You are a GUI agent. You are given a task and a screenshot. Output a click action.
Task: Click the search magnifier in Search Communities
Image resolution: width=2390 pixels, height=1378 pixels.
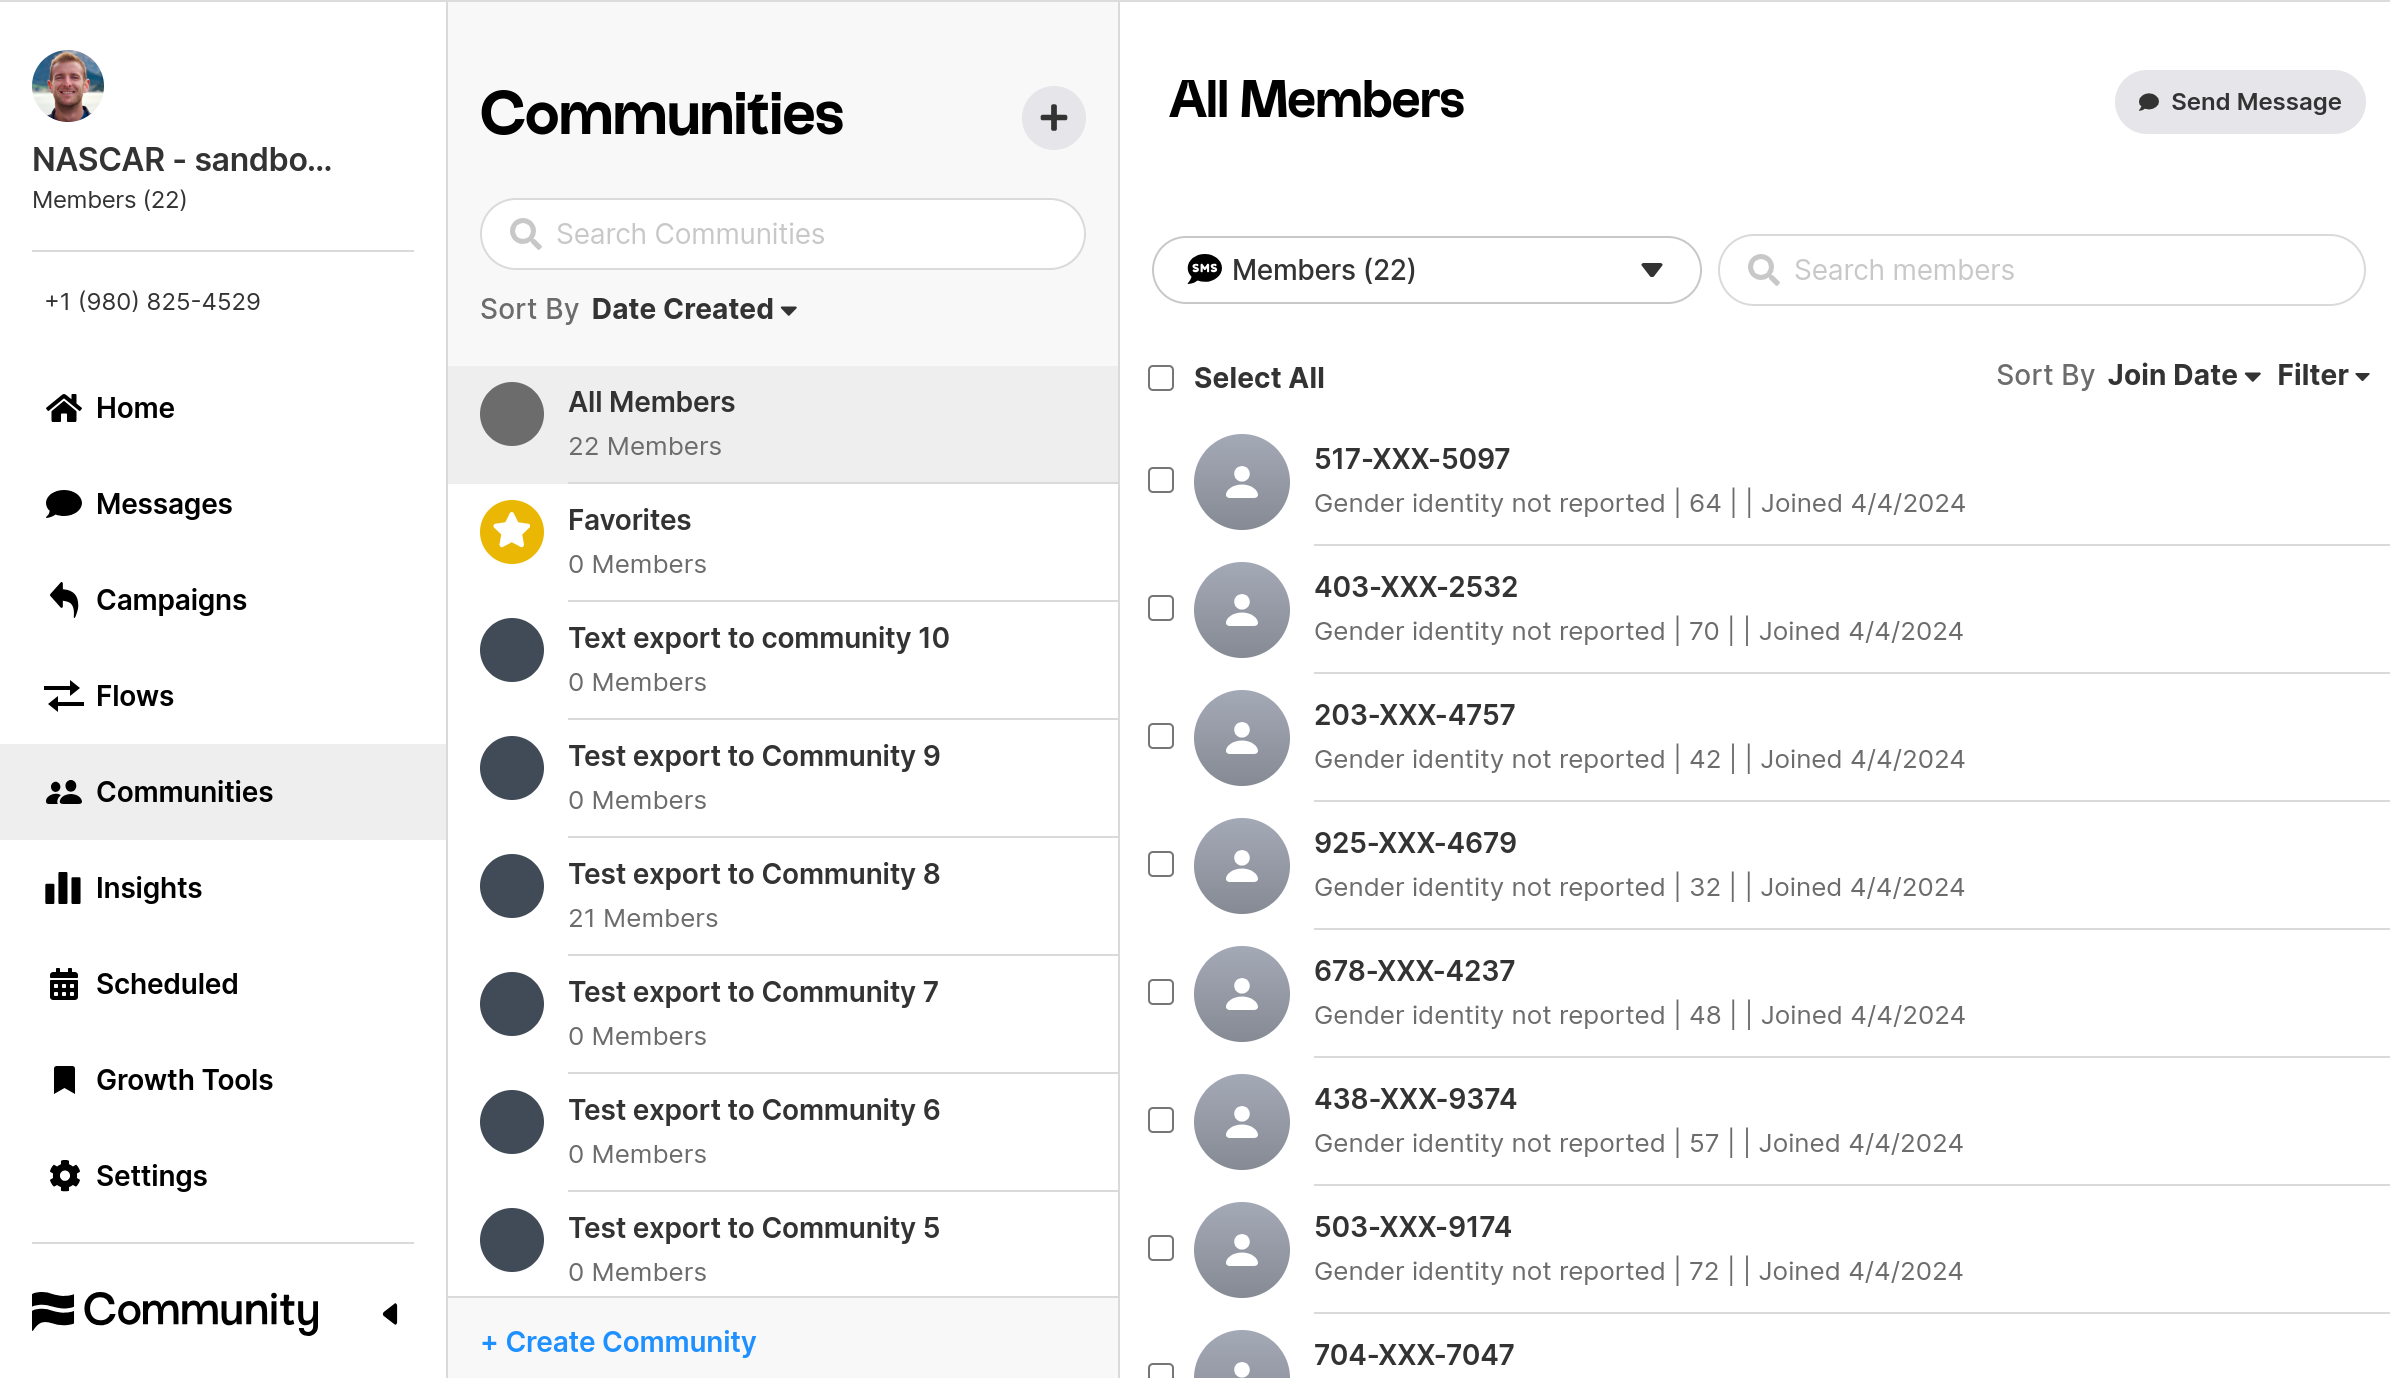[525, 234]
